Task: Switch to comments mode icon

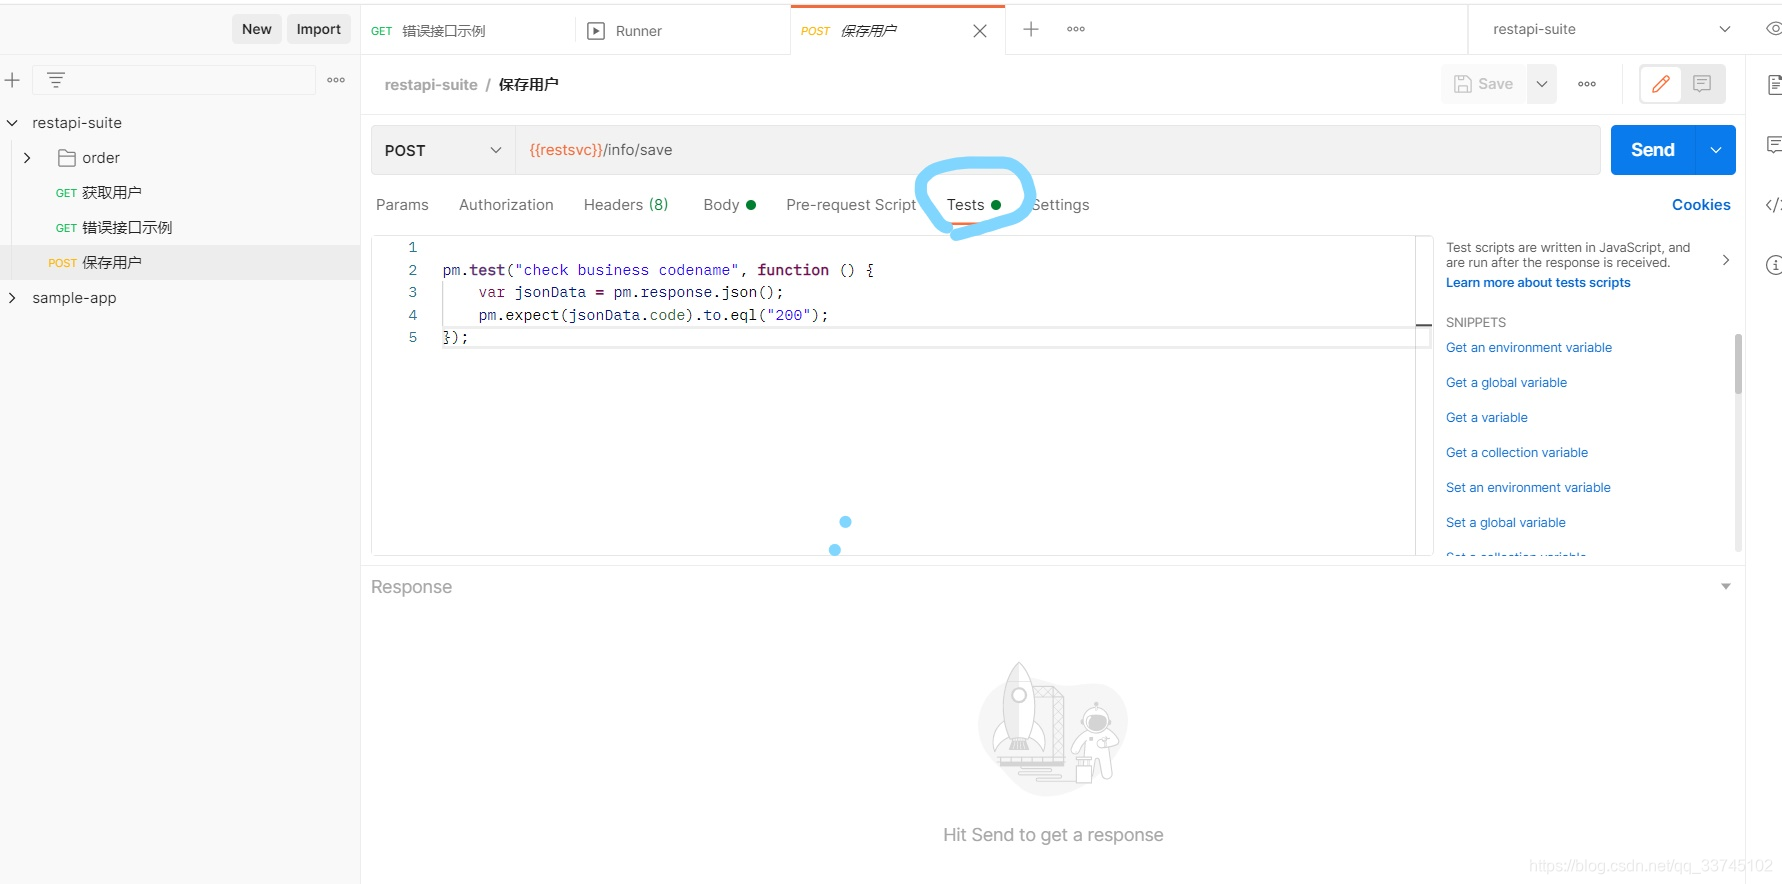Action: [x=1702, y=84]
